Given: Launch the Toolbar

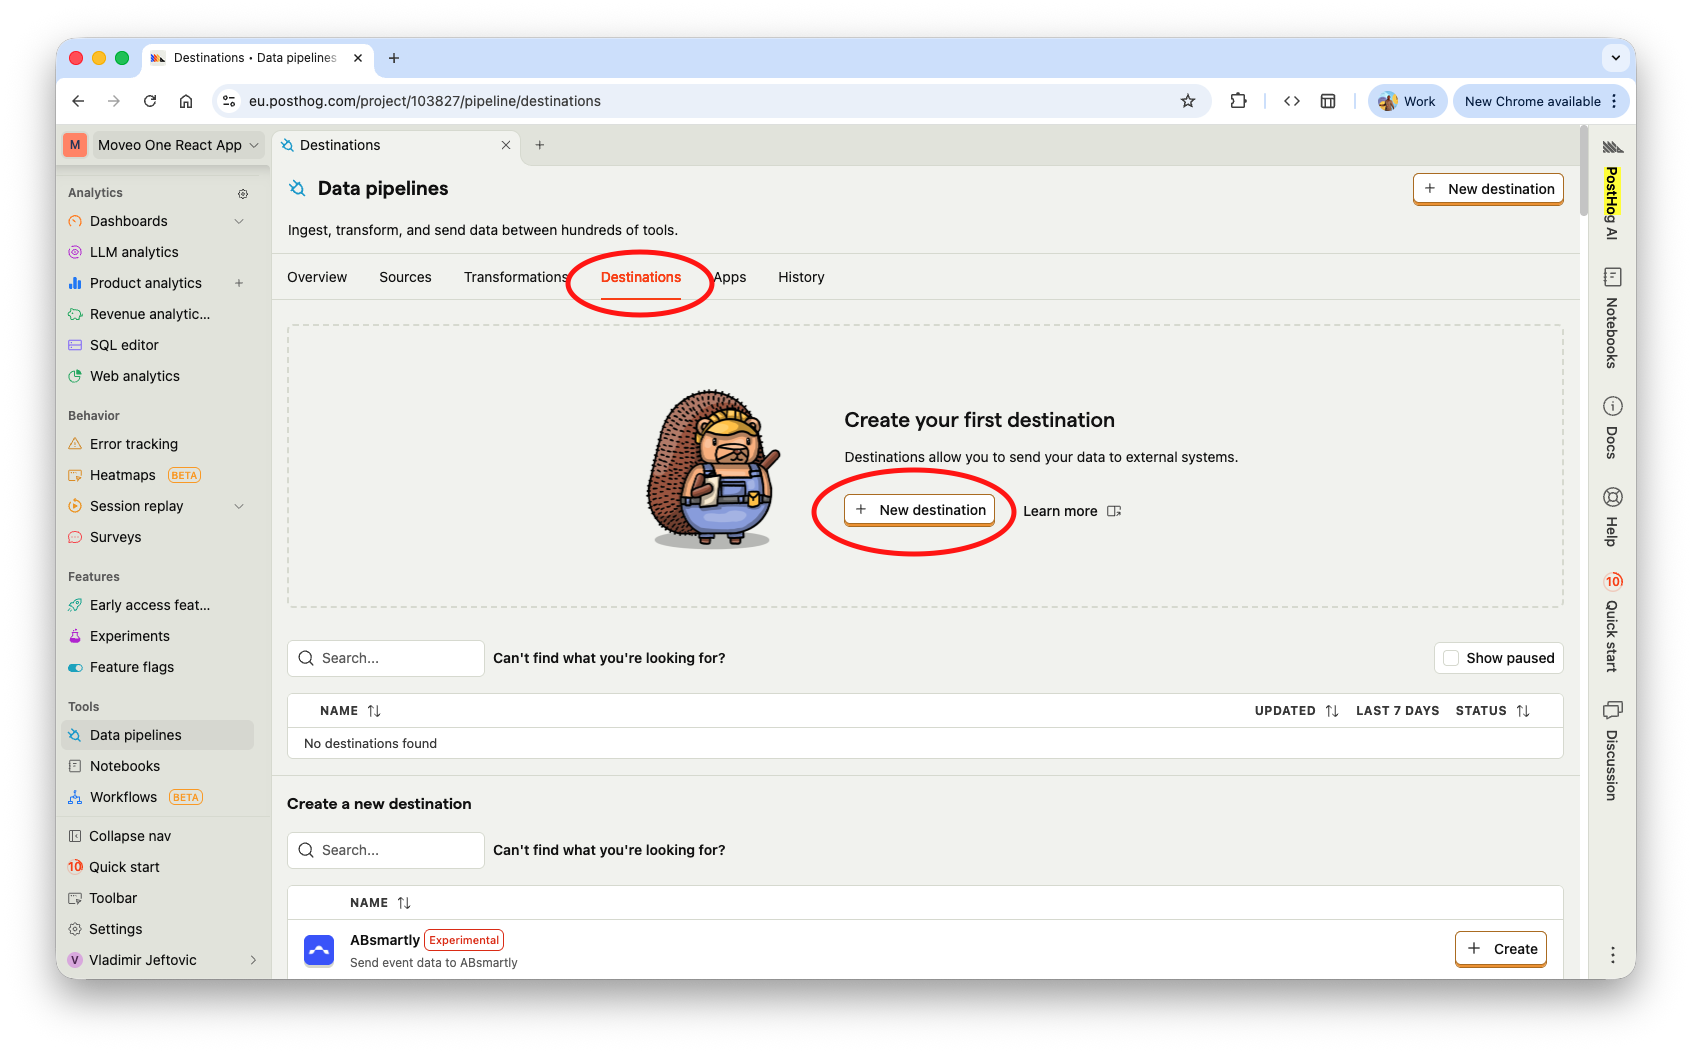Looking at the screenshot, I should pos(112,898).
